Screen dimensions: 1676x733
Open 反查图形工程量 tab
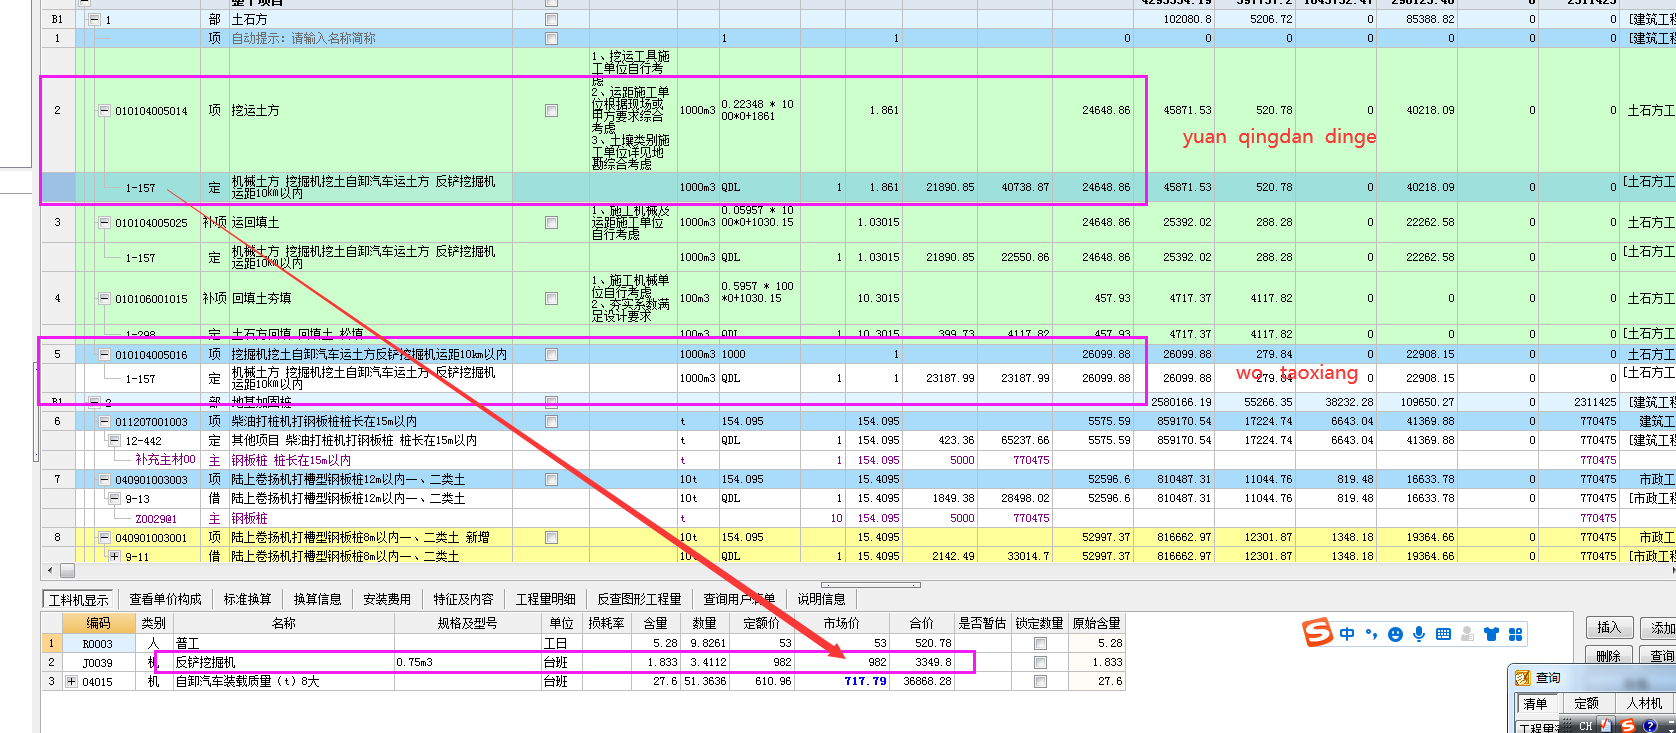639,599
